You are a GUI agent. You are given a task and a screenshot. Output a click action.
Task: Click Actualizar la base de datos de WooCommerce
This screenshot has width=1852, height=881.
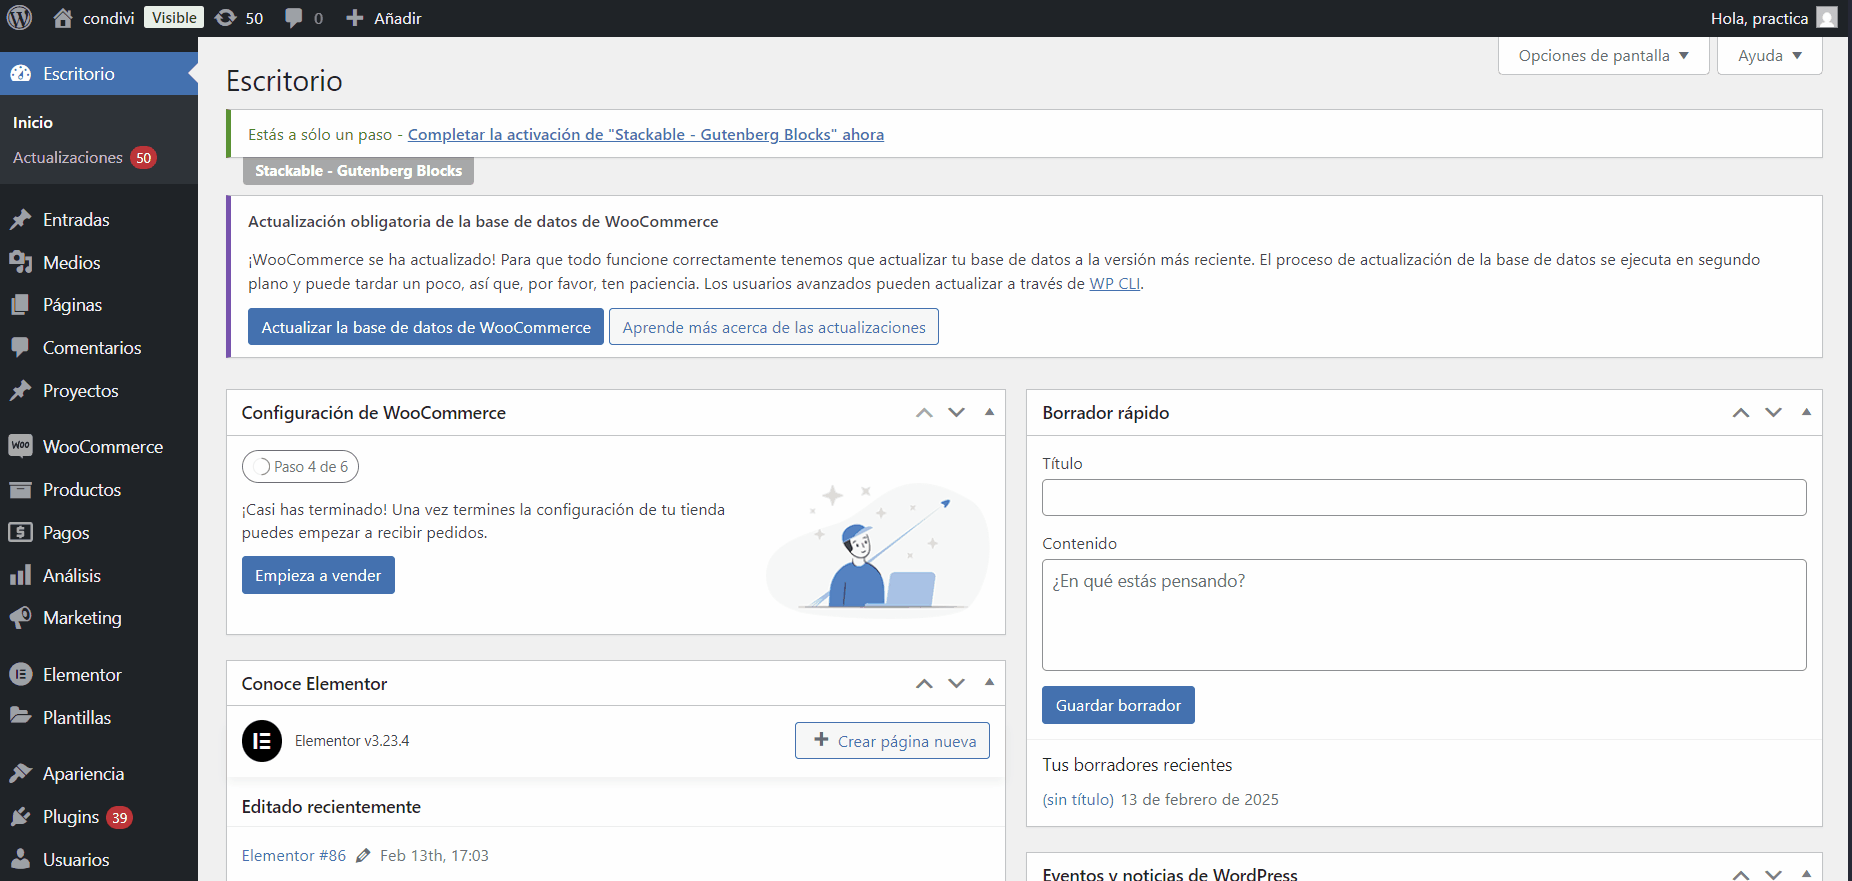pyautogui.click(x=426, y=327)
